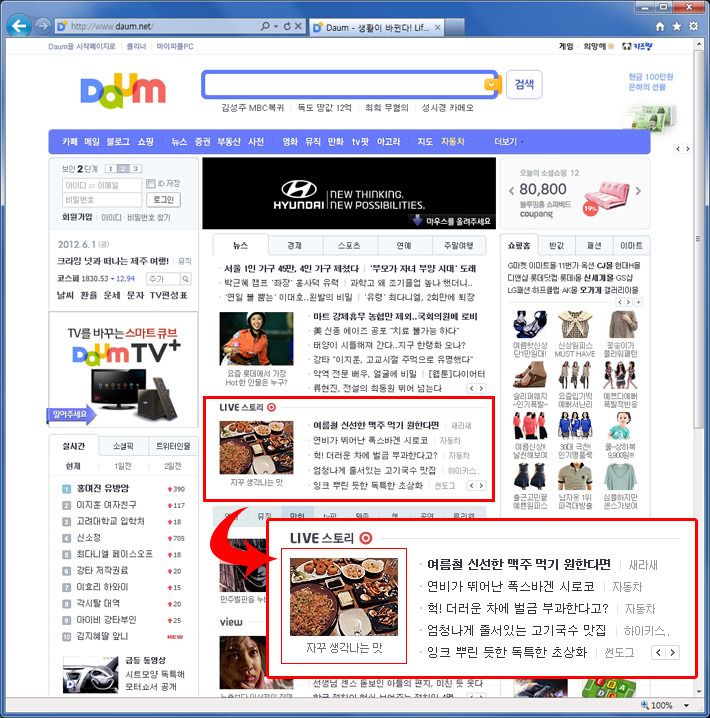Open suggested keyword 독도 땅값 12억
Screen dimensions: 710x718
324,108
